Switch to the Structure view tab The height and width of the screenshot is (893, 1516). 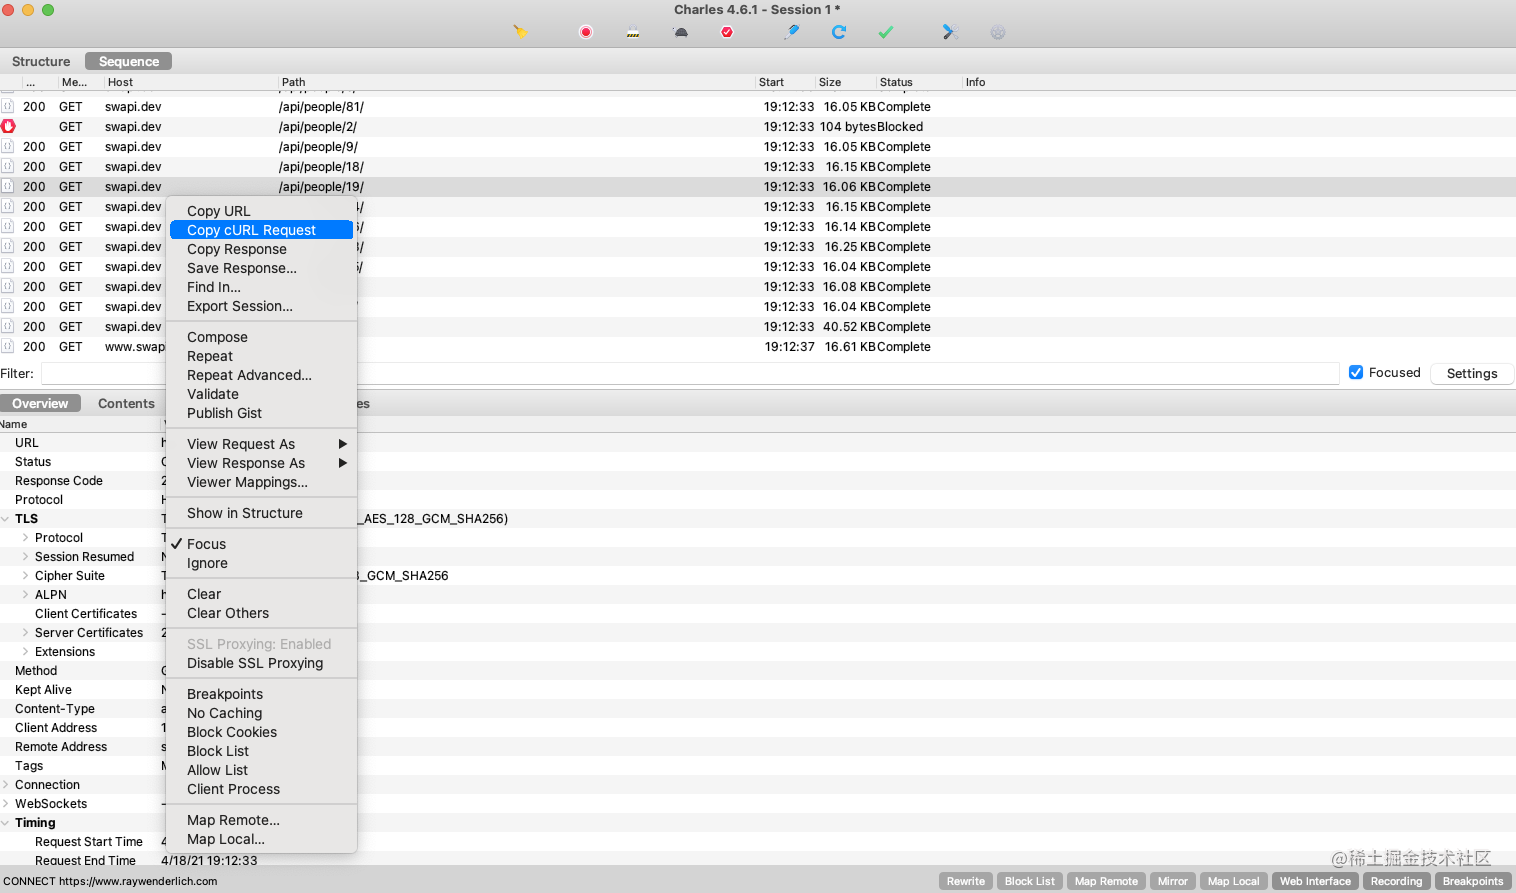coord(41,61)
